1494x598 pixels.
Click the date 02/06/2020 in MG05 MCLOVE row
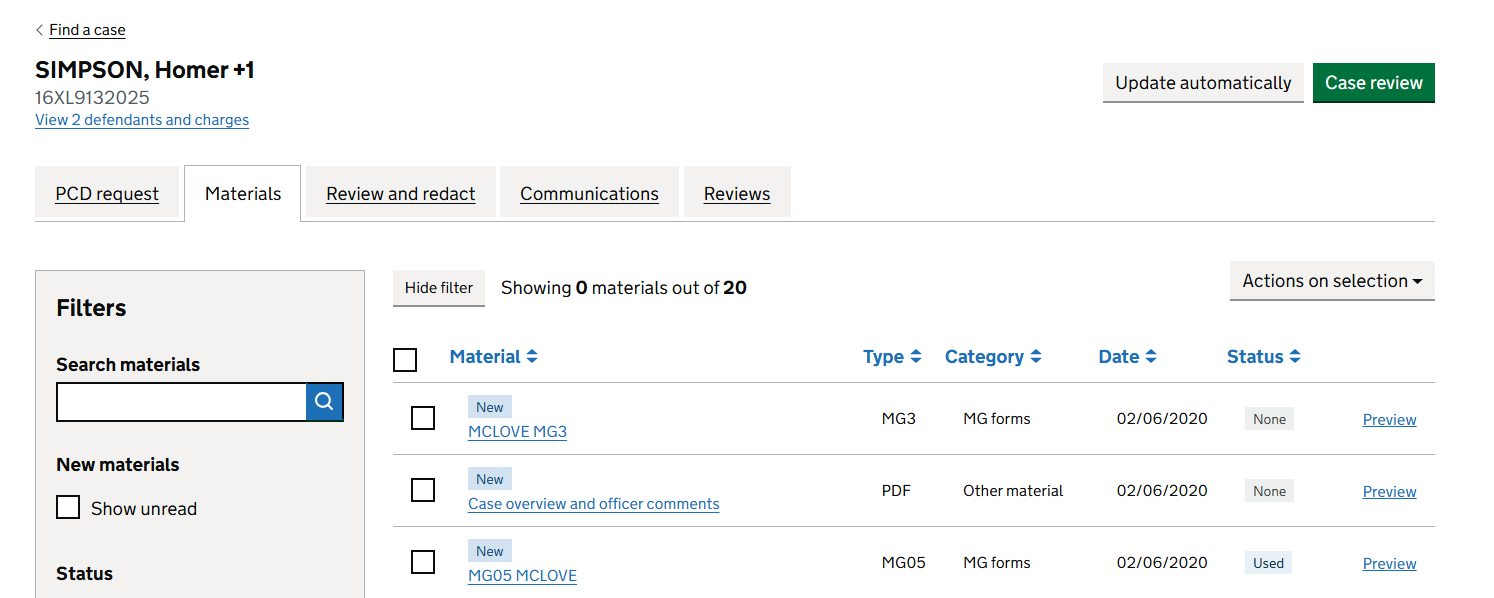(1162, 563)
